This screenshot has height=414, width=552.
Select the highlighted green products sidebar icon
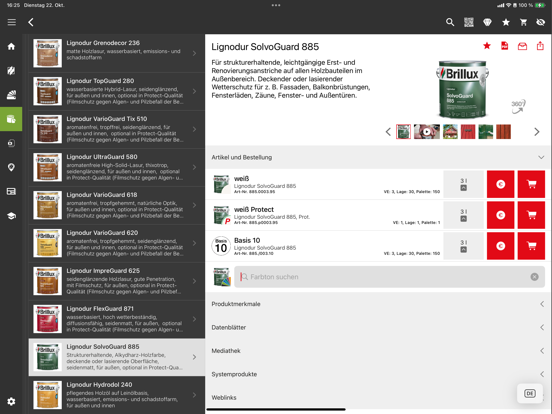(x=11, y=119)
